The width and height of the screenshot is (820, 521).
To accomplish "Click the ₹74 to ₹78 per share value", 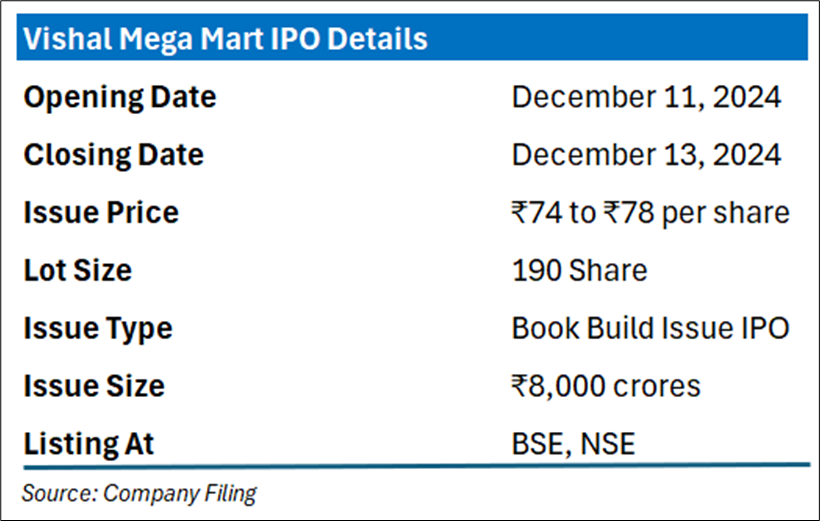I will pyautogui.click(x=651, y=213).
